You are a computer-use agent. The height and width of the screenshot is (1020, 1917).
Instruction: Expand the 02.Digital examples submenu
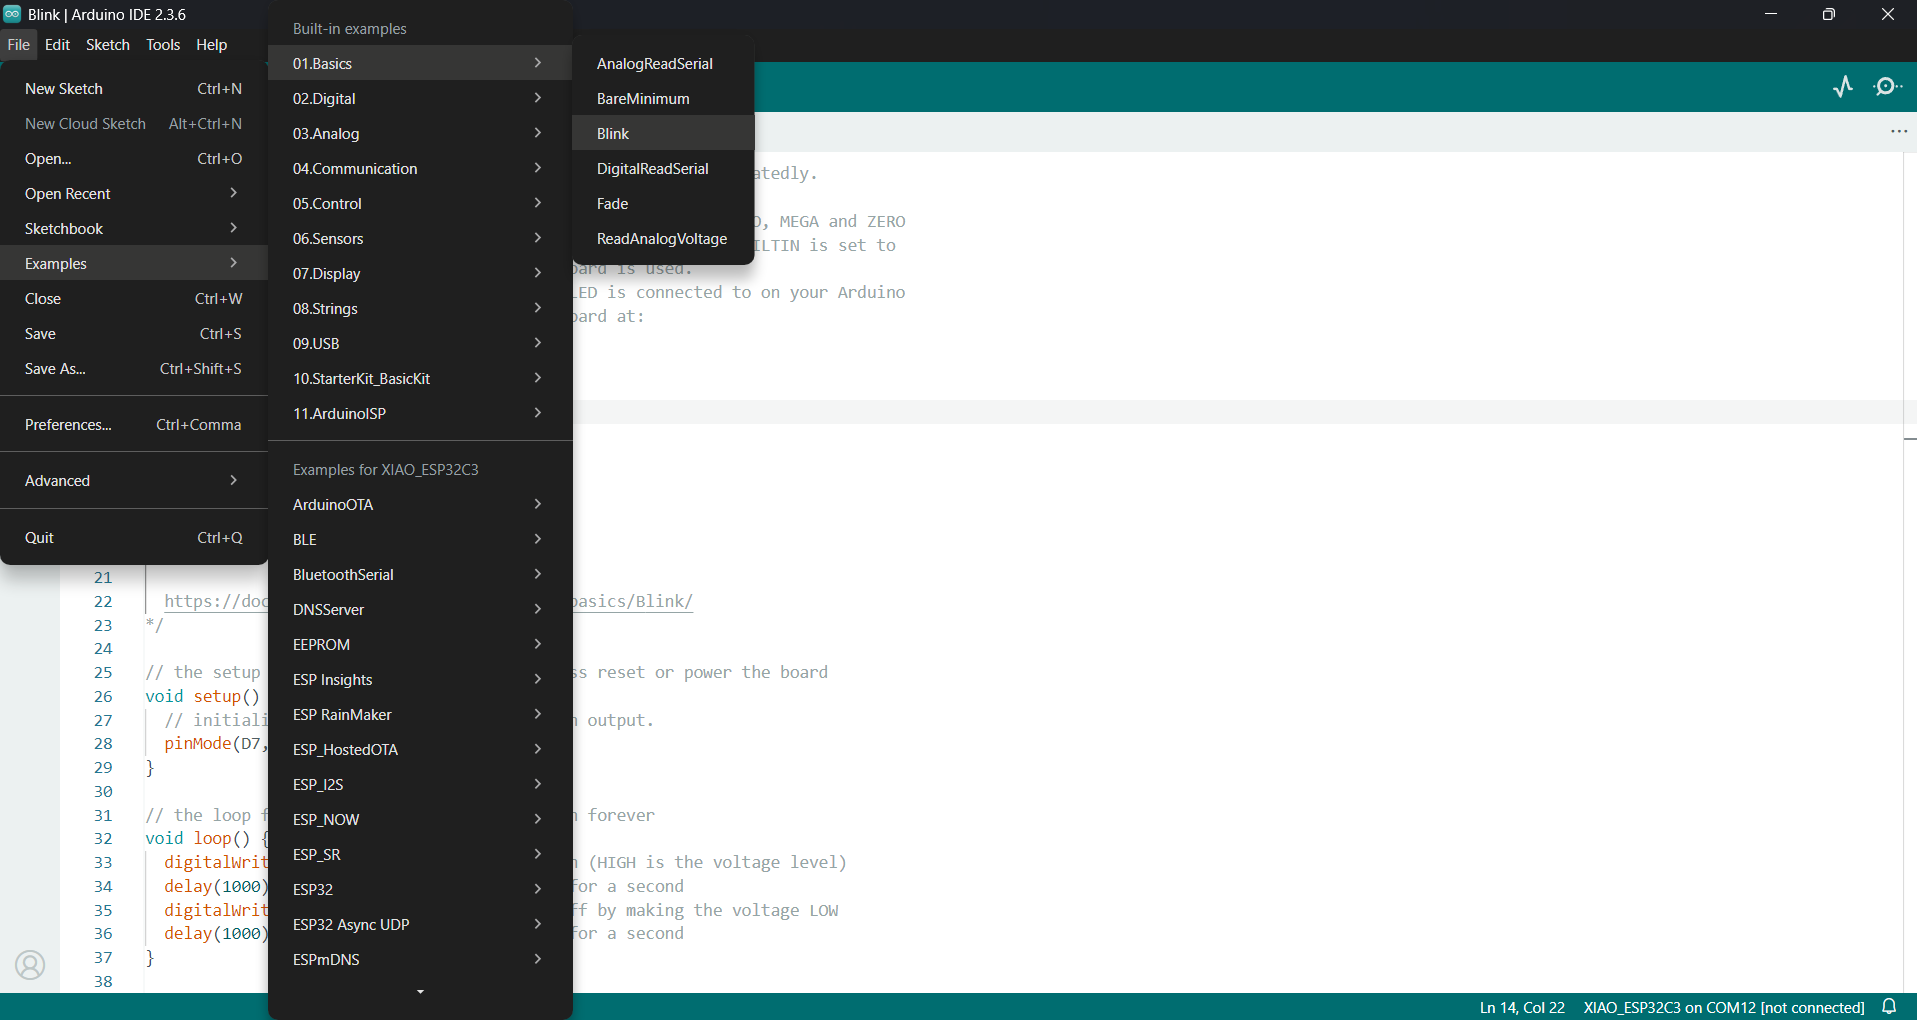(x=420, y=99)
